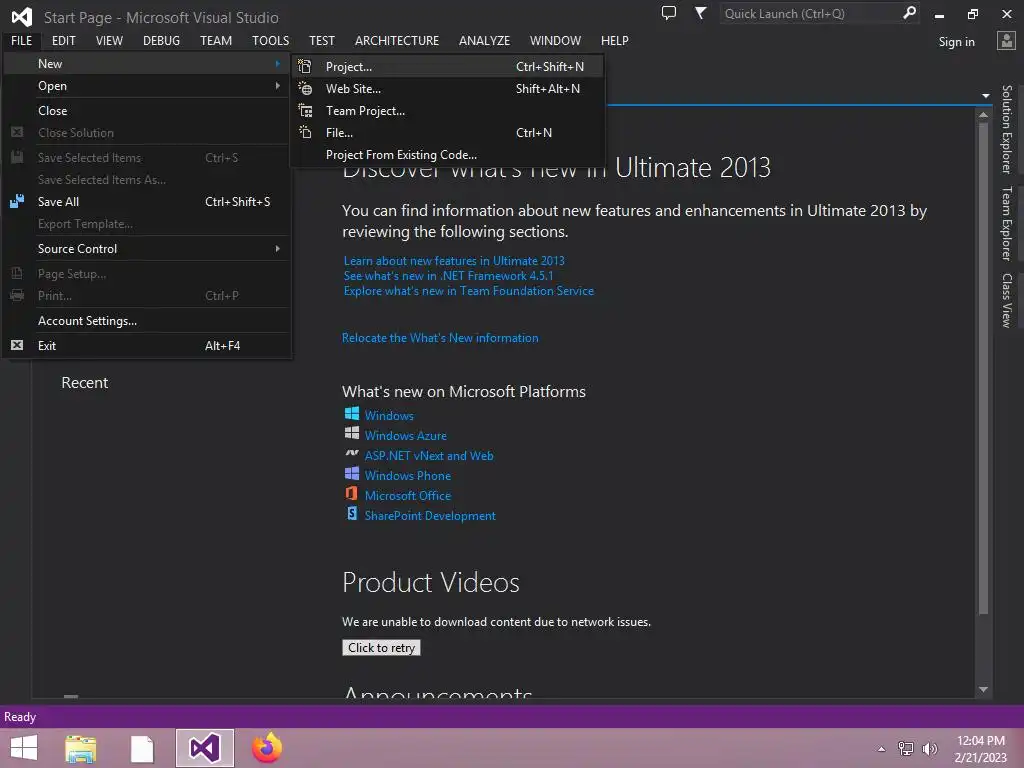Viewport: 1024px width, 768px height.
Task: Open the VIEW menu
Action: pos(109,40)
